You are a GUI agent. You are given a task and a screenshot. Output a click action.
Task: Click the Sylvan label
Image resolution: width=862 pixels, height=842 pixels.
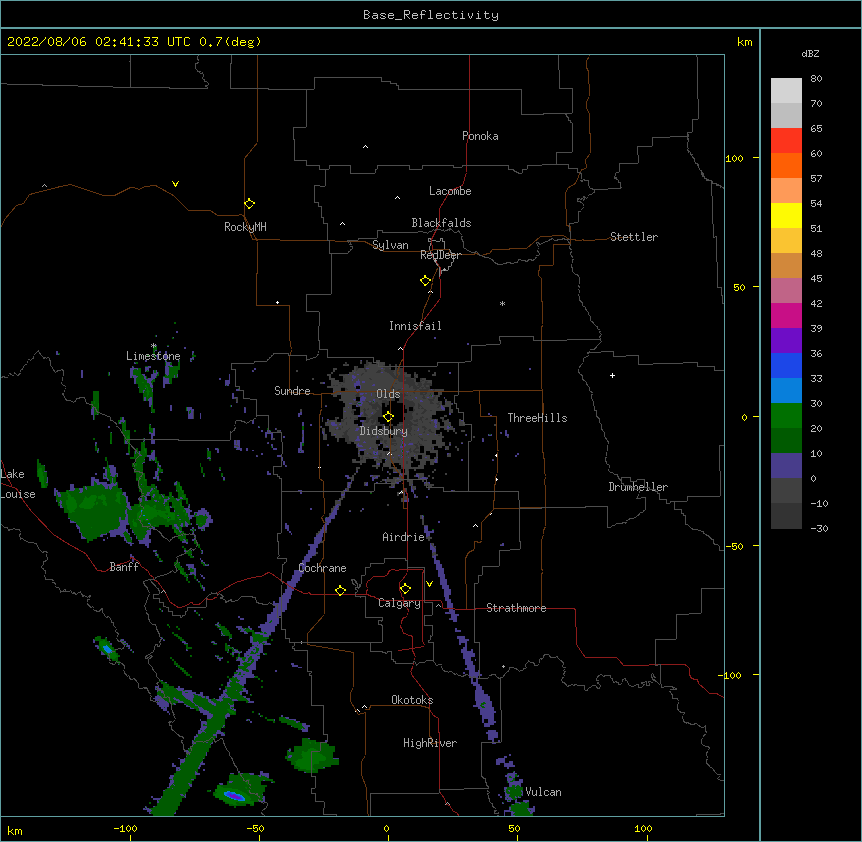[390, 245]
